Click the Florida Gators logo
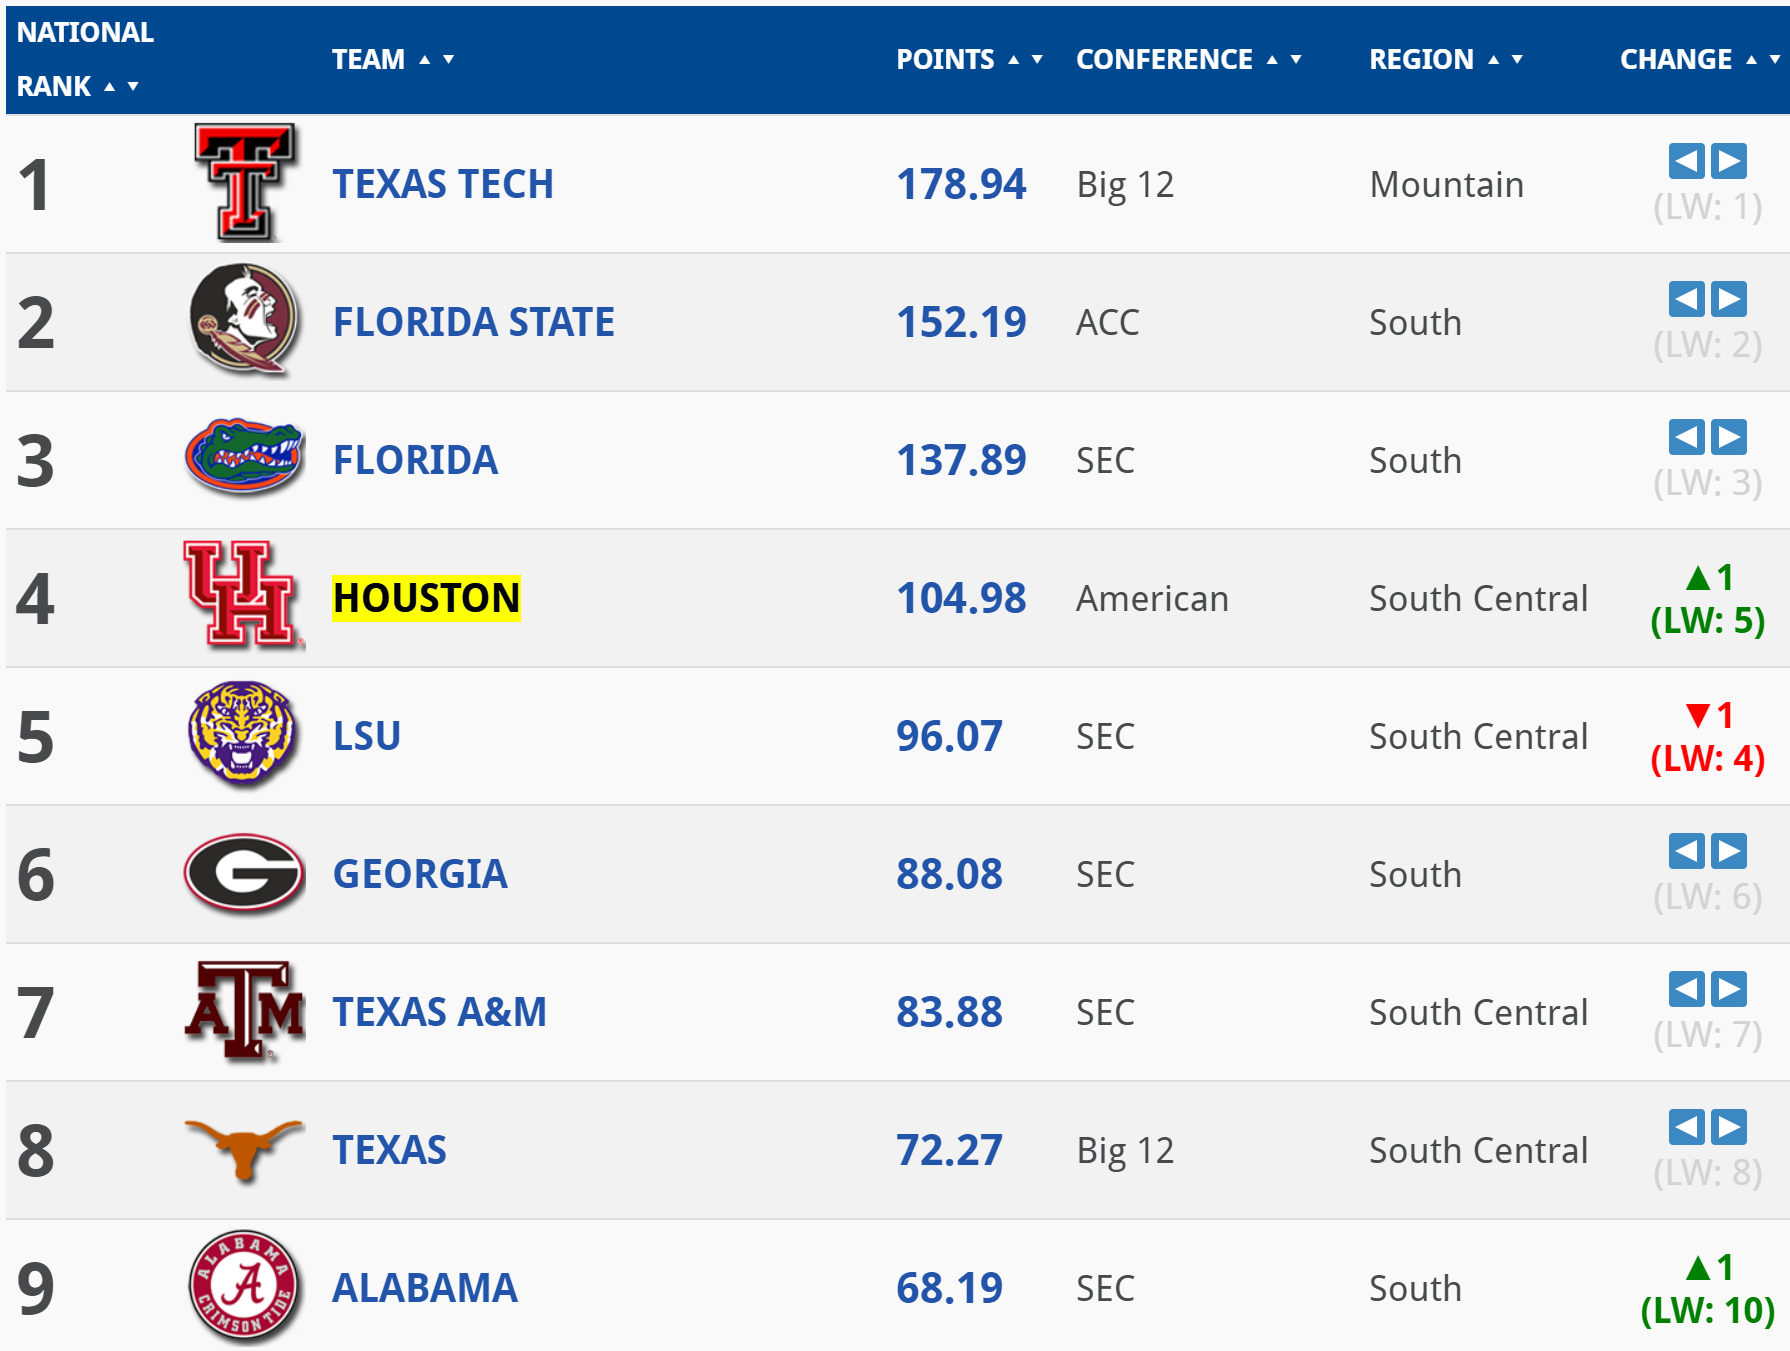The height and width of the screenshot is (1351, 1790). click(x=245, y=458)
